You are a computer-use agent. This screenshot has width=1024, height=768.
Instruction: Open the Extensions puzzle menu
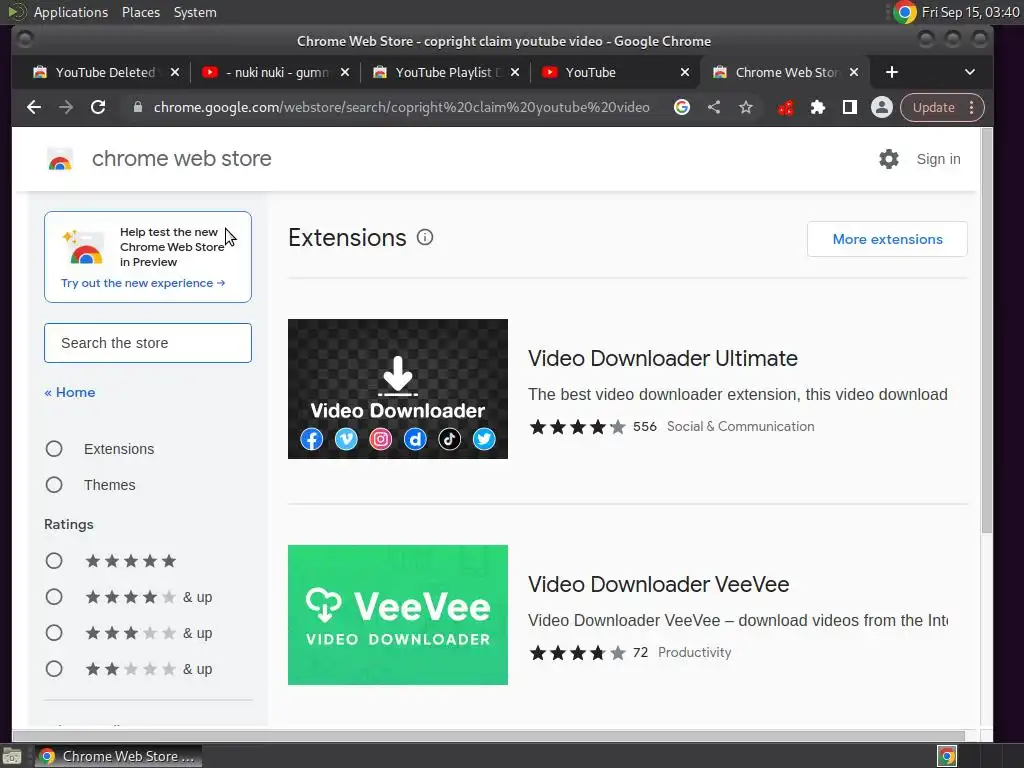point(818,107)
